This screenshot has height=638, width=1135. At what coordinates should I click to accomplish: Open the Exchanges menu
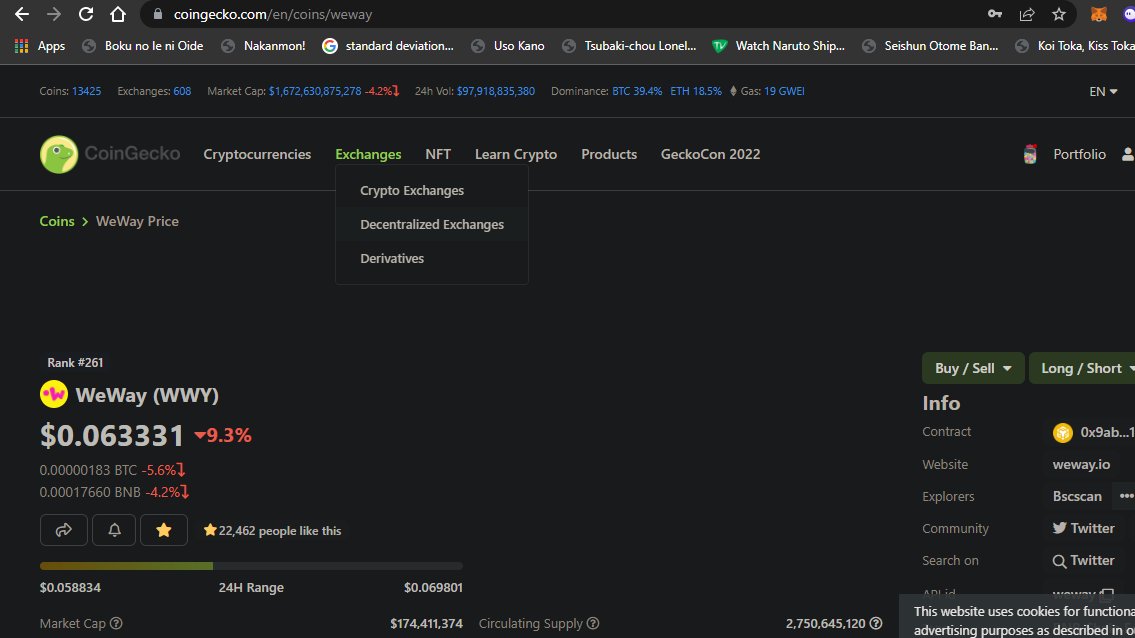(368, 154)
